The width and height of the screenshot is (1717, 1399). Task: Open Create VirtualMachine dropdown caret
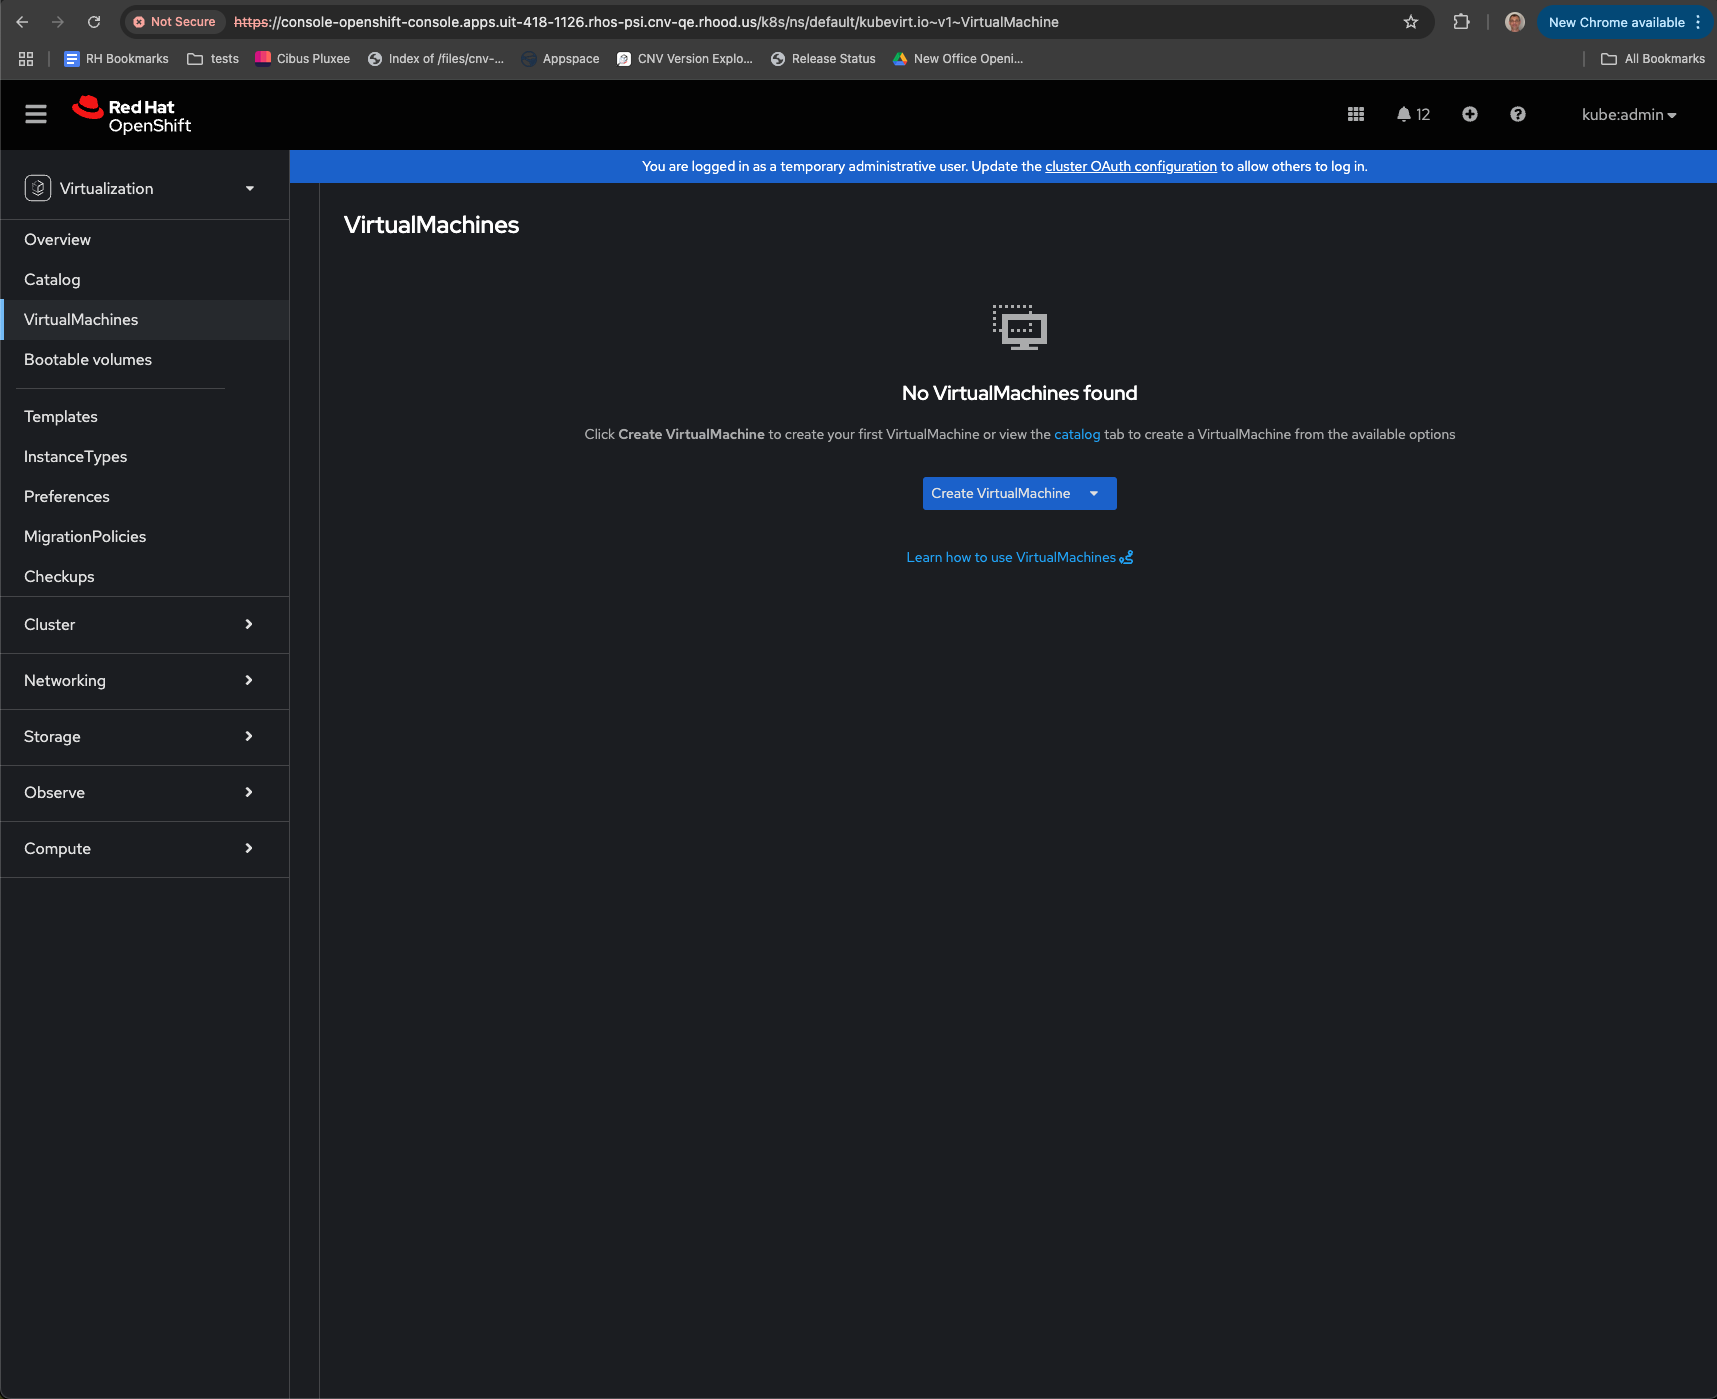(x=1094, y=494)
